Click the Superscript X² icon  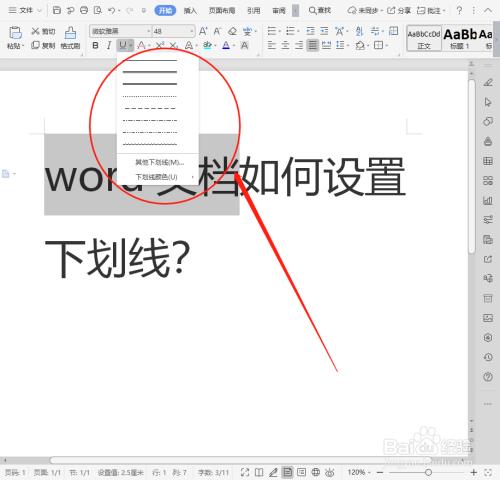click(160, 45)
